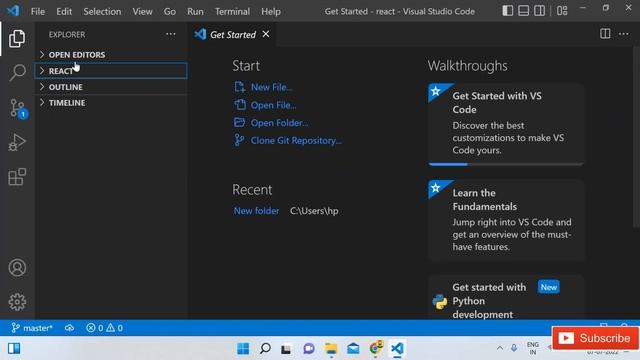Open File Explorer in taskbar

[x=331, y=349]
